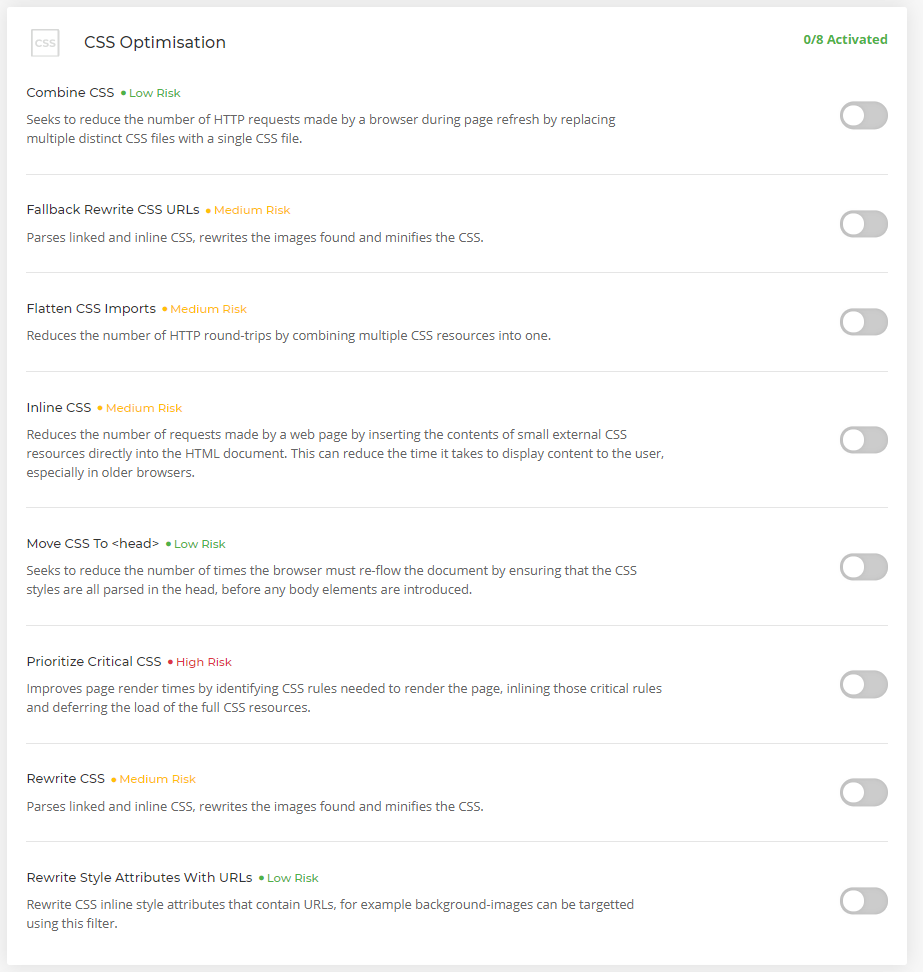
Task: Click the CSS Optimisation section title
Action: click(x=155, y=42)
